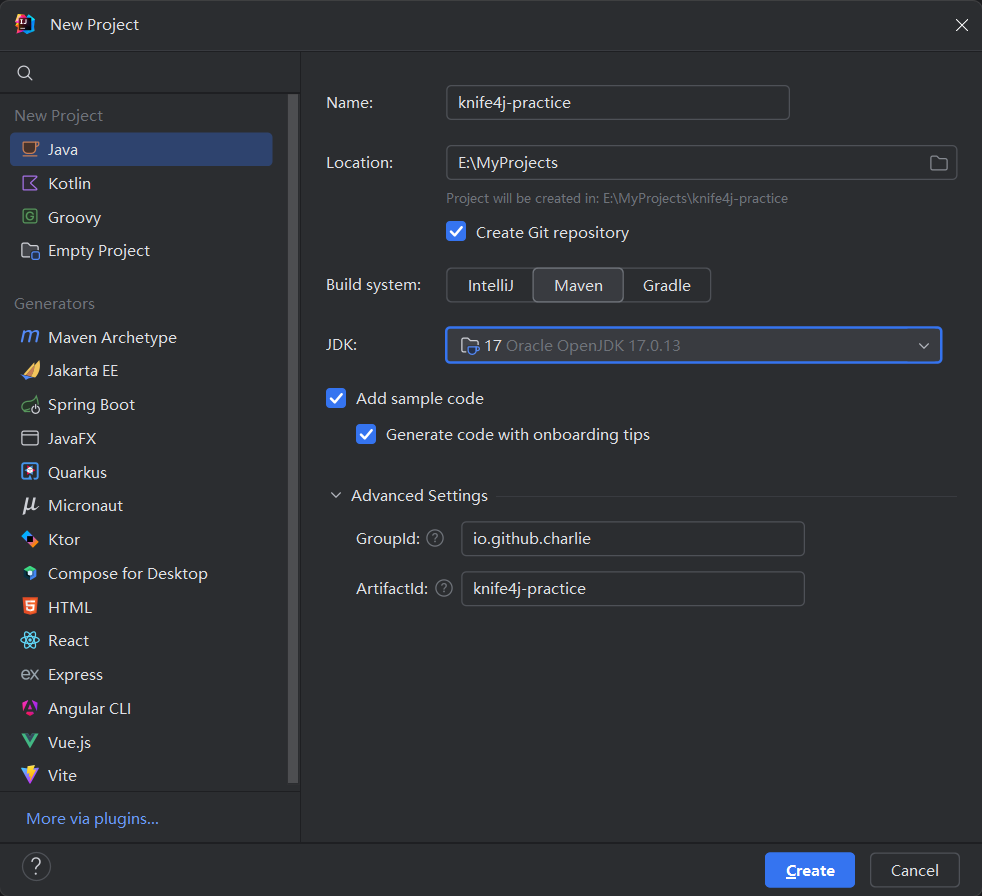Click the ArtifactId help question icon
Image resolution: width=982 pixels, height=896 pixels.
click(444, 588)
